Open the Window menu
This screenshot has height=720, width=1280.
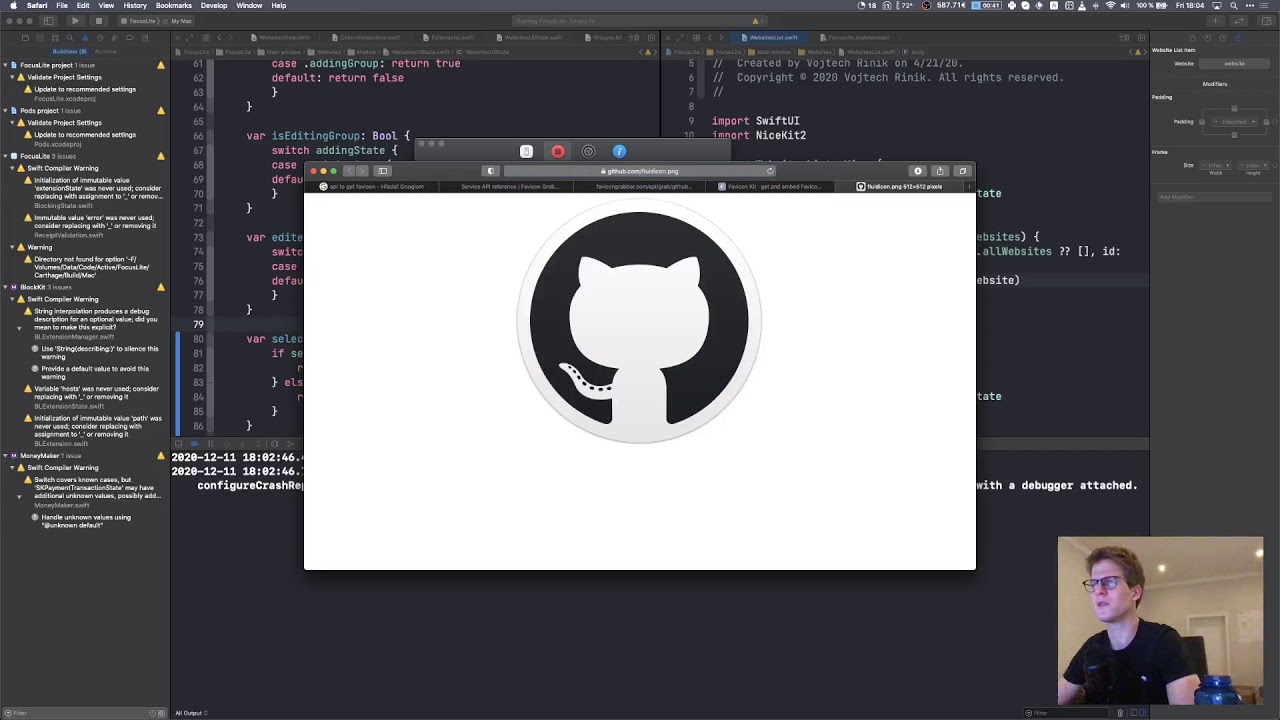click(x=250, y=6)
